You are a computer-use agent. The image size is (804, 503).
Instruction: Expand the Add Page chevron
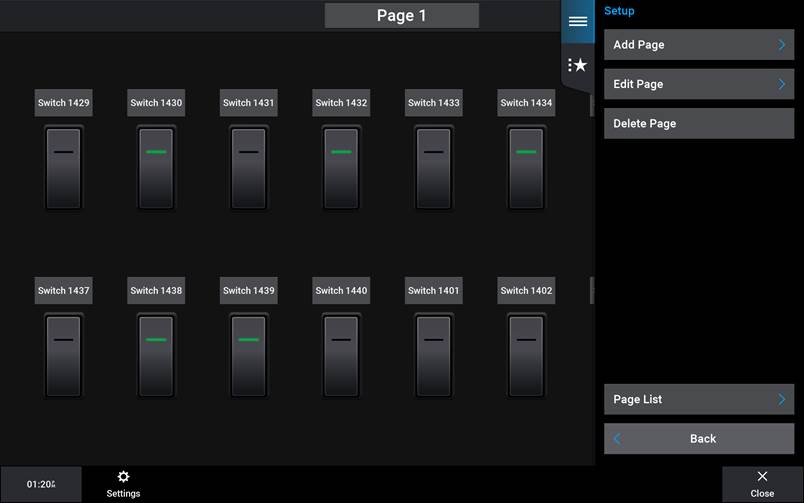point(781,45)
